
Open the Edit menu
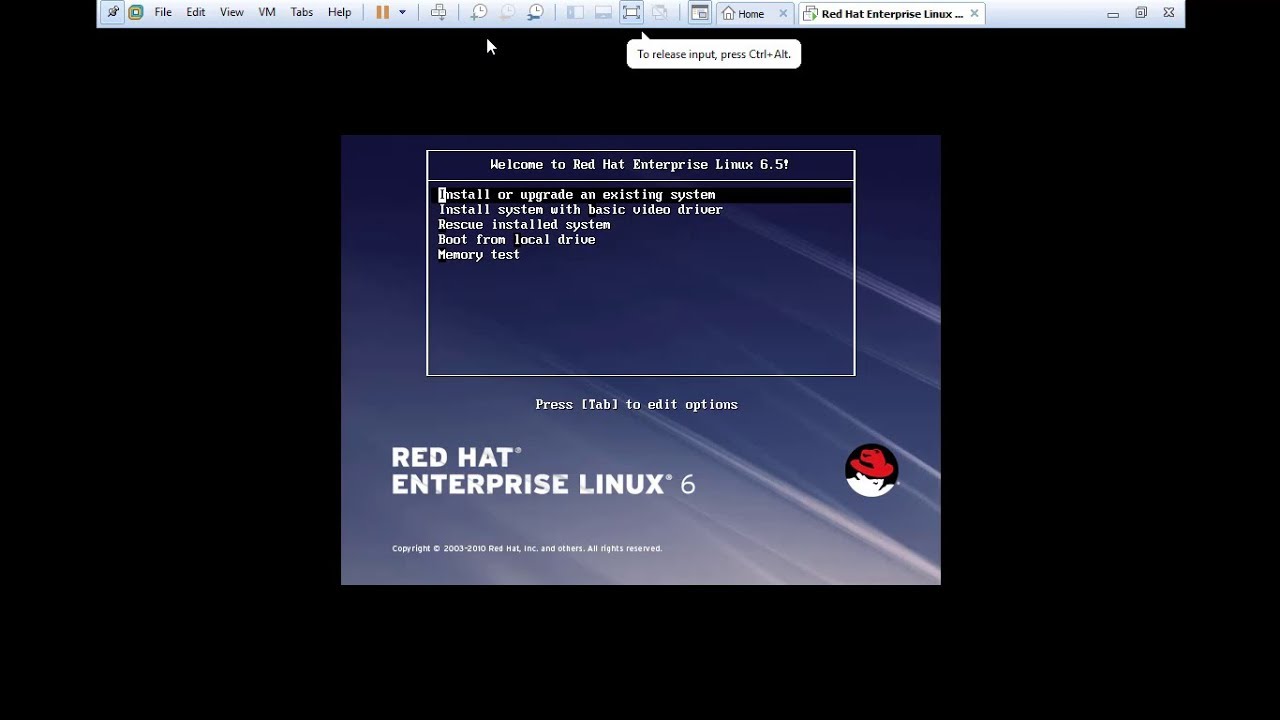196,13
